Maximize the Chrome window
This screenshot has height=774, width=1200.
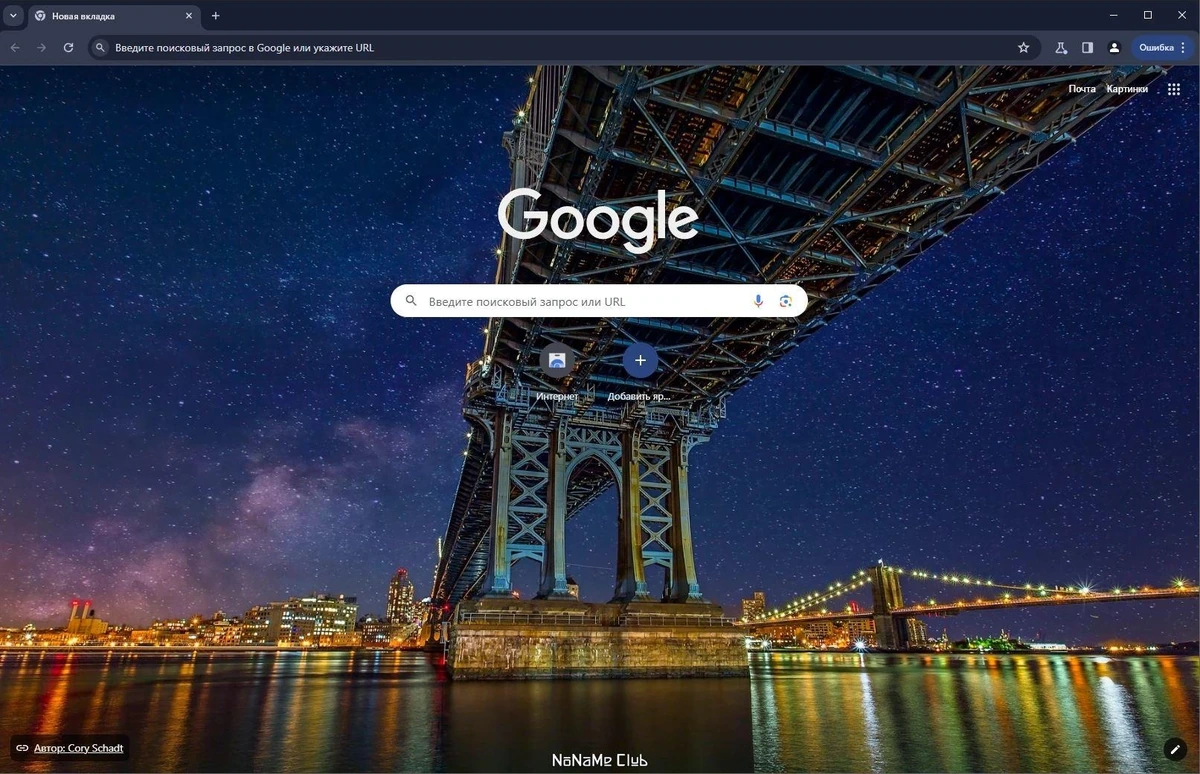(1148, 15)
